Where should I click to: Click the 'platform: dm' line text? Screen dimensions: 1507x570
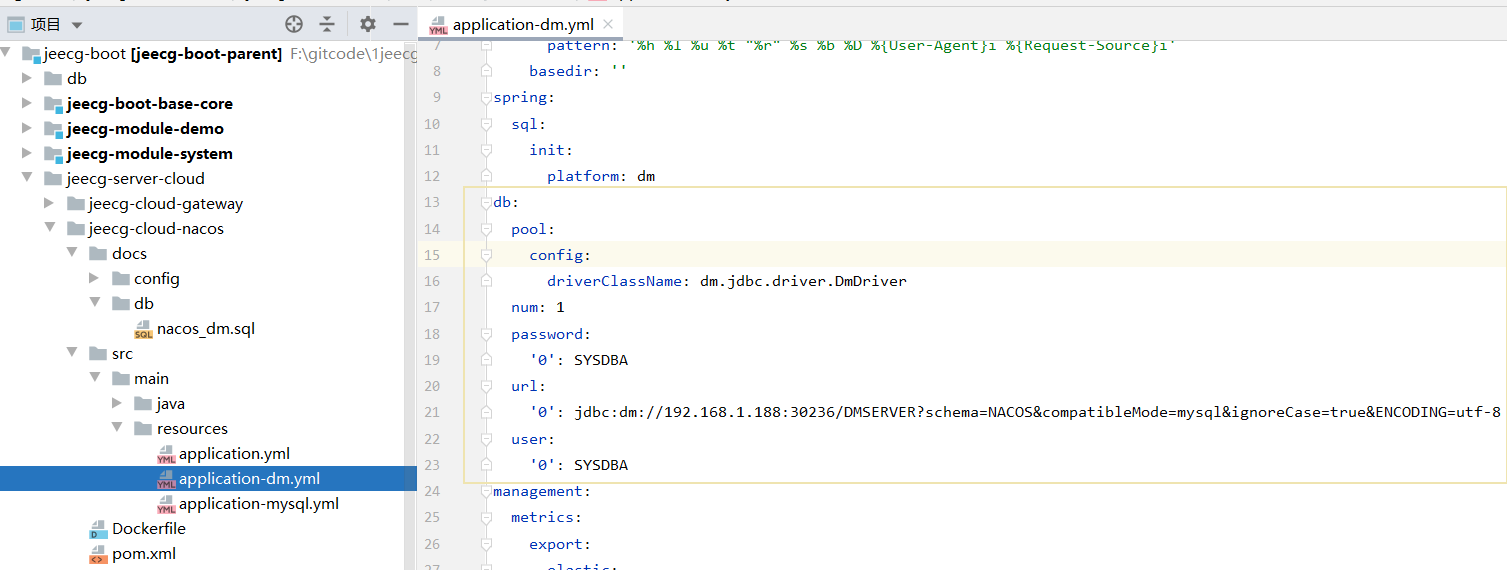(x=601, y=176)
